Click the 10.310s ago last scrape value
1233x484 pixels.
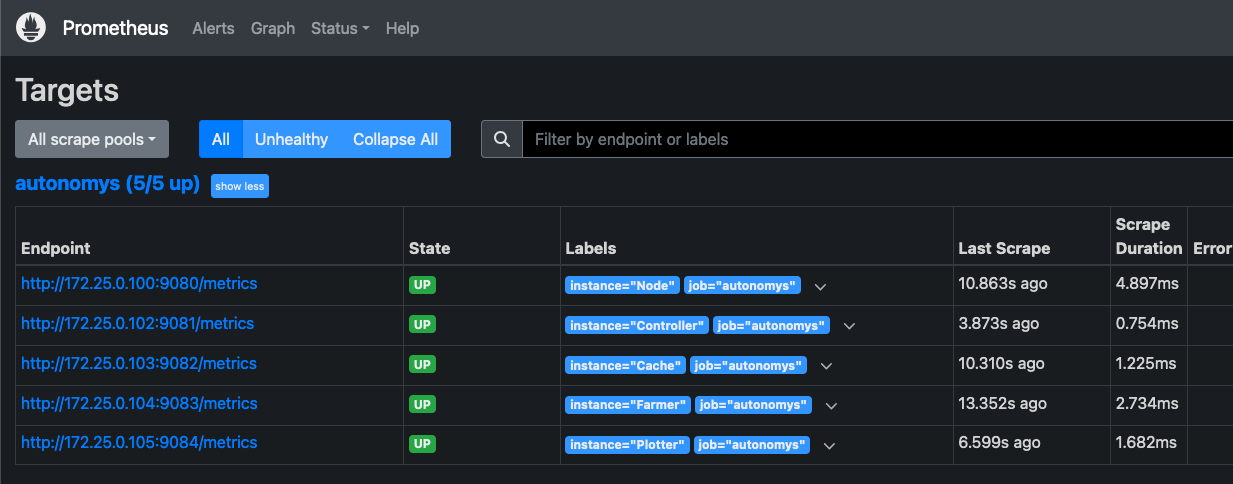[x=1001, y=364]
